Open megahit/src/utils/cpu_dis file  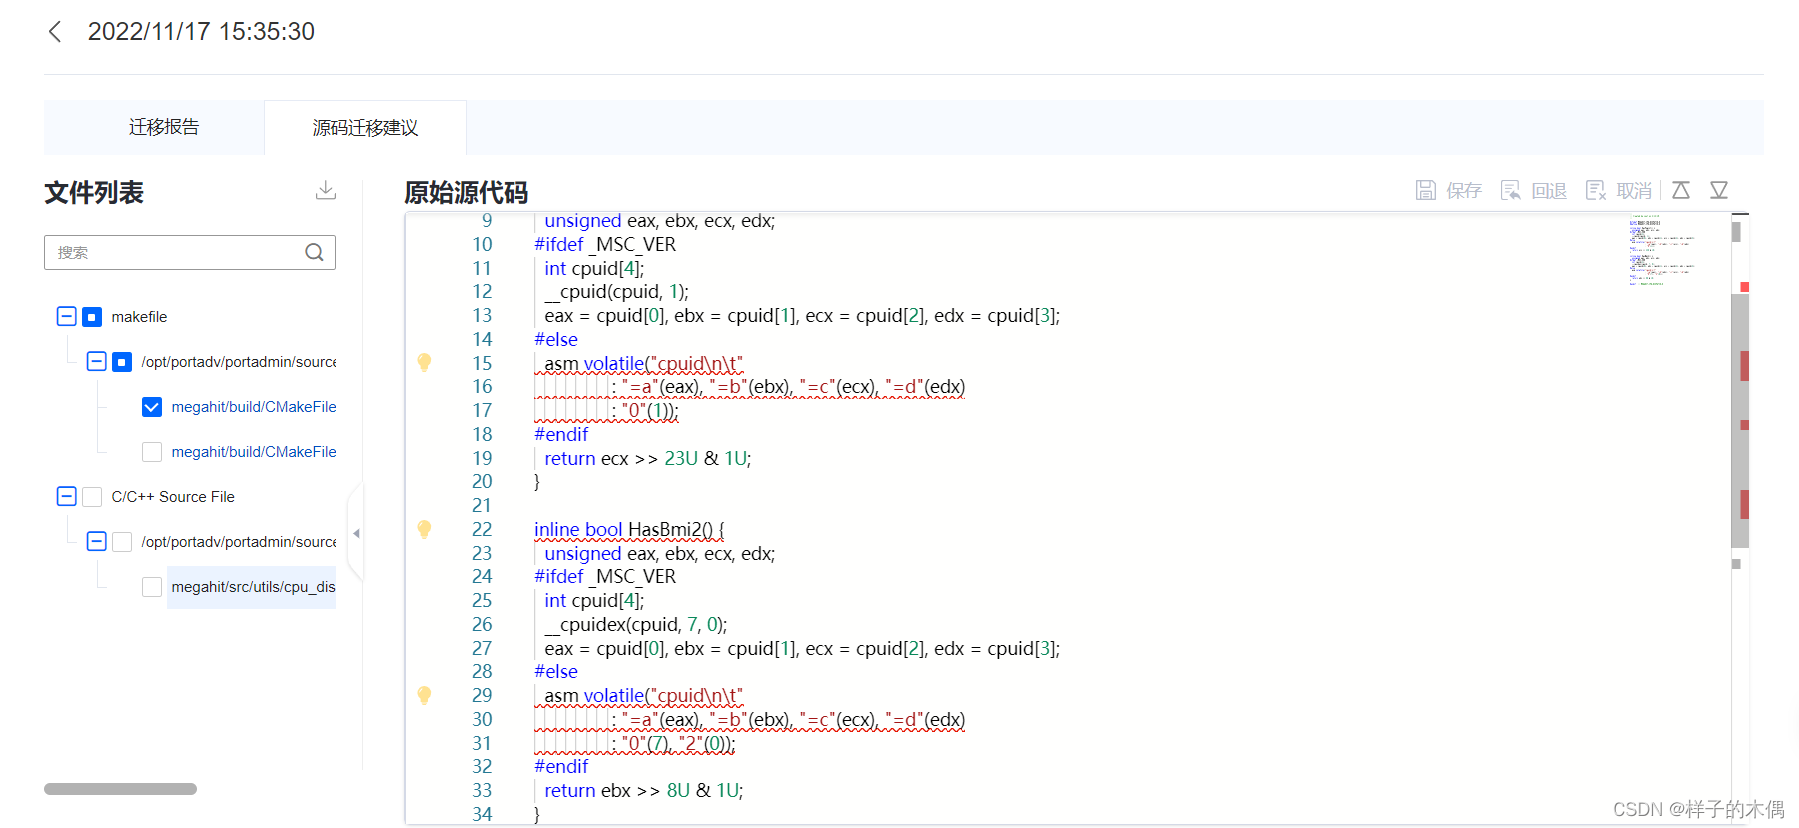click(x=253, y=587)
